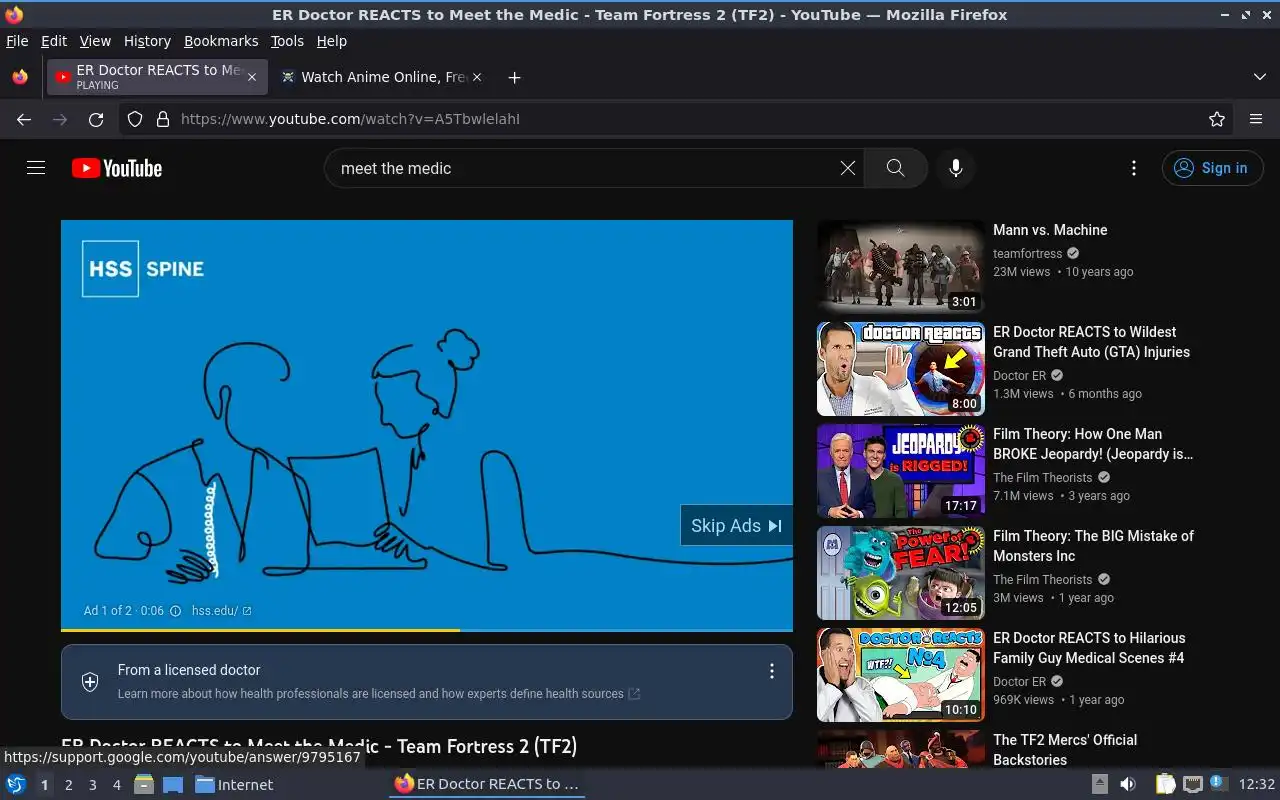Open the Tools menu
This screenshot has height=800, width=1280.
287,41
